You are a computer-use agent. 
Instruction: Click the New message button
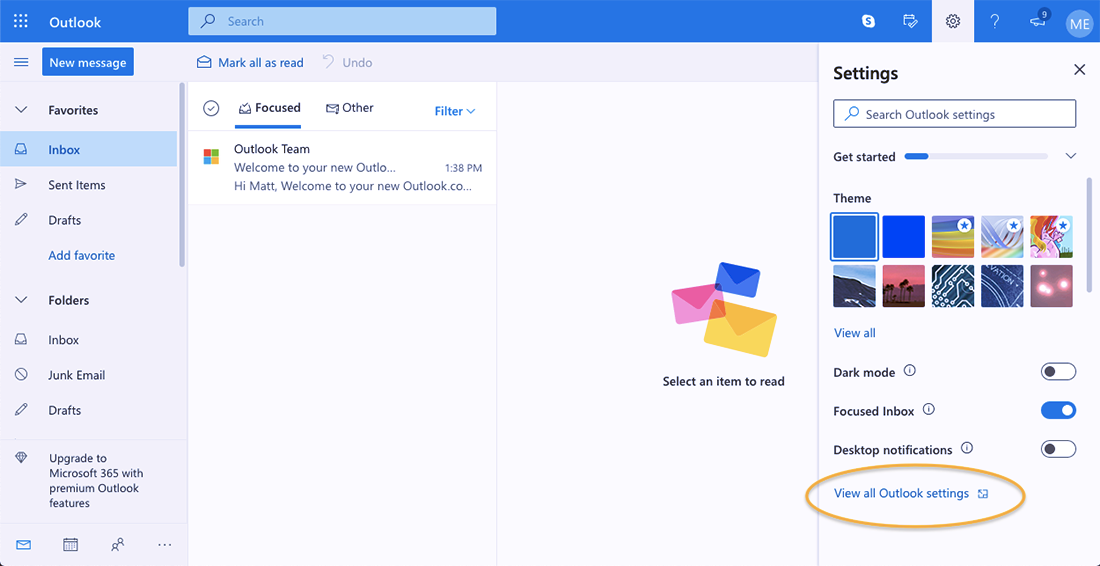point(88,62)
